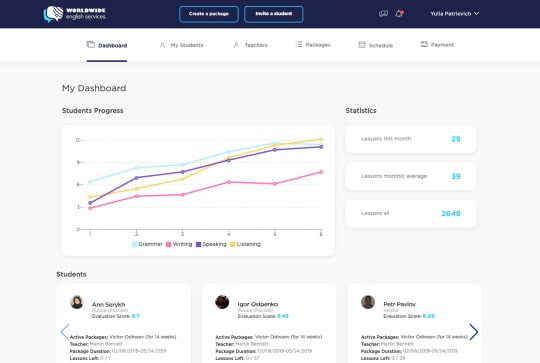Click the My Students person icon

click(162, 45)
